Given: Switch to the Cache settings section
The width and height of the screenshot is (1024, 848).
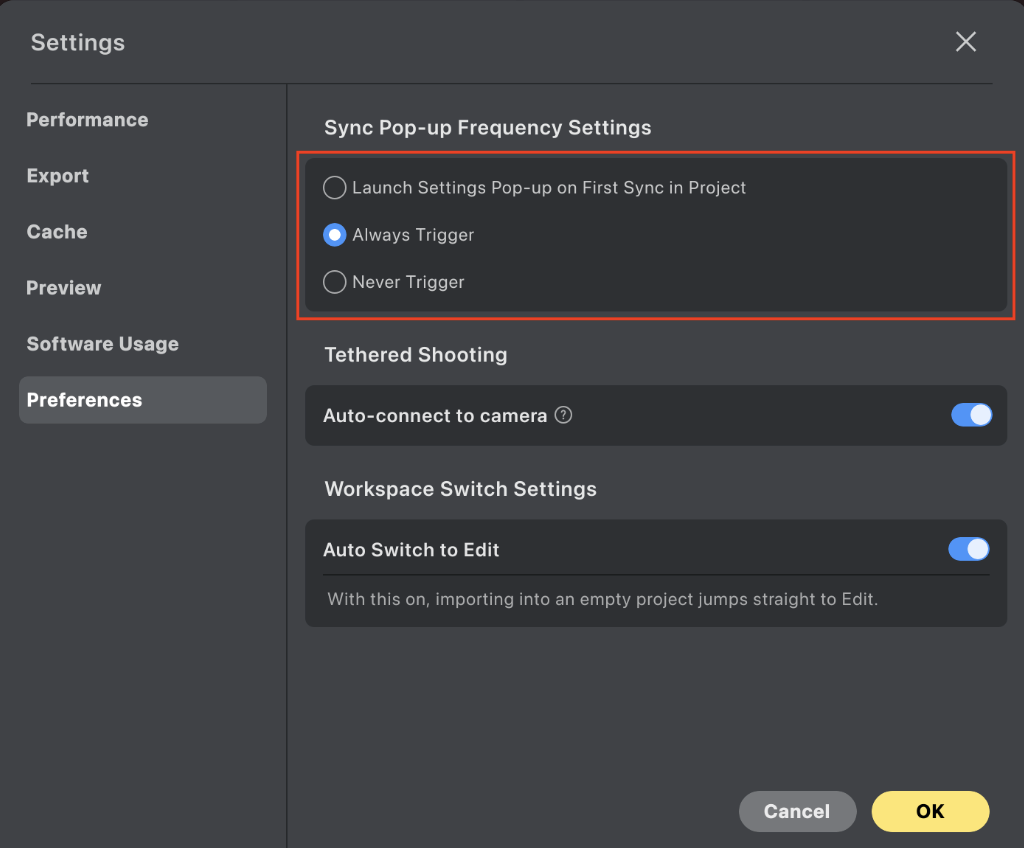Looking at the screenshot, I should [x=56, y=231].
